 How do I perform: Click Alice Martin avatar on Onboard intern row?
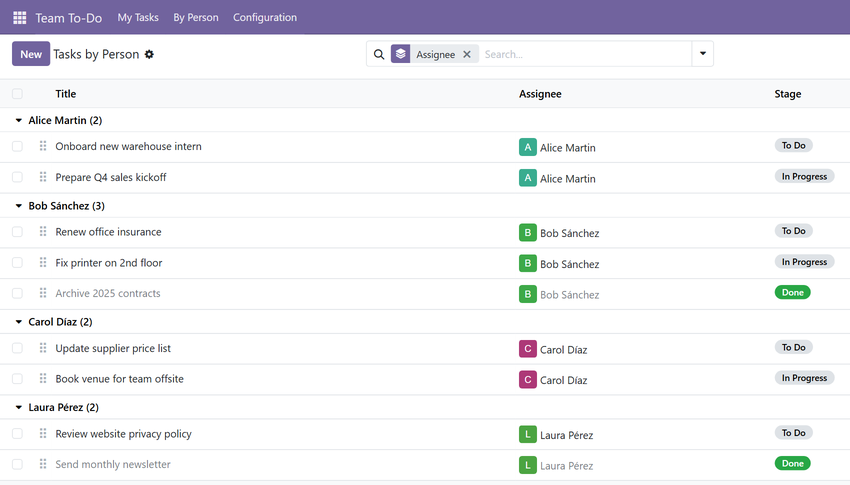point(527,147)
